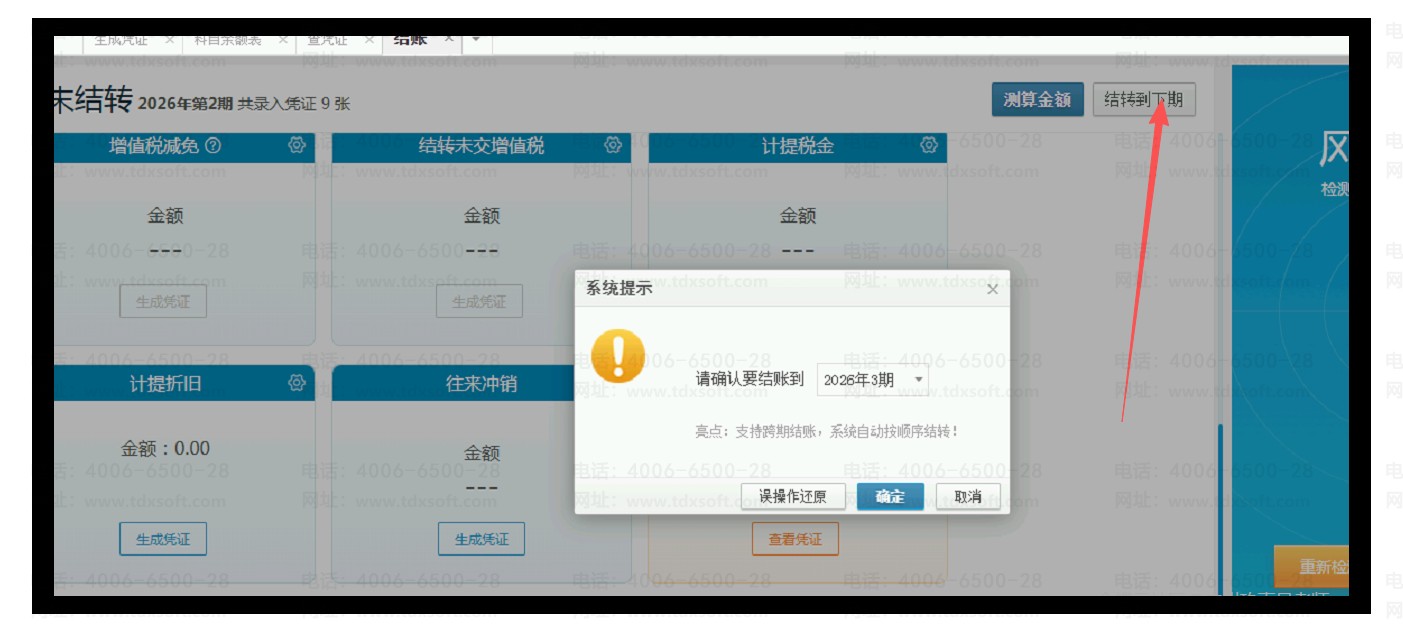
Task: Click the gear icon on 计提折旧 card
Action: tap(296, 383)
